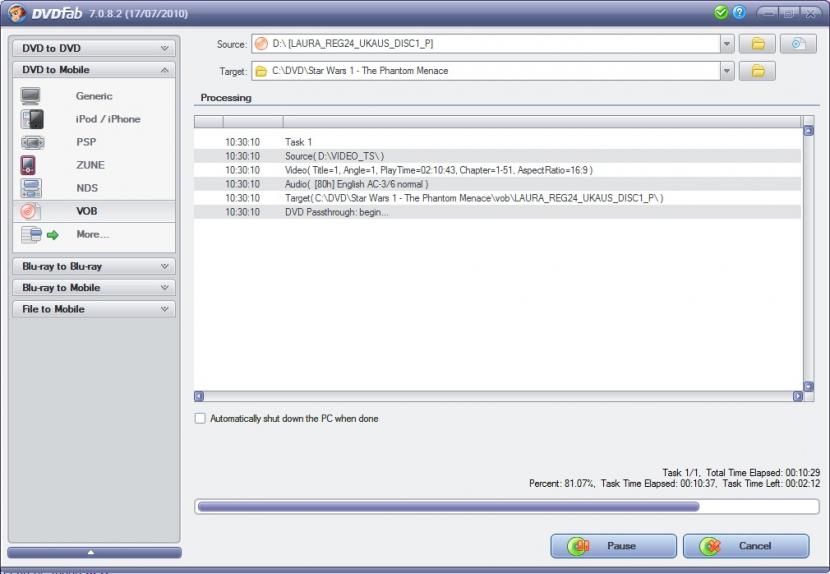Viewport: 830px width, 574px height.
Task: Select iPod / iPhone profile
Action: coord(108,119)
